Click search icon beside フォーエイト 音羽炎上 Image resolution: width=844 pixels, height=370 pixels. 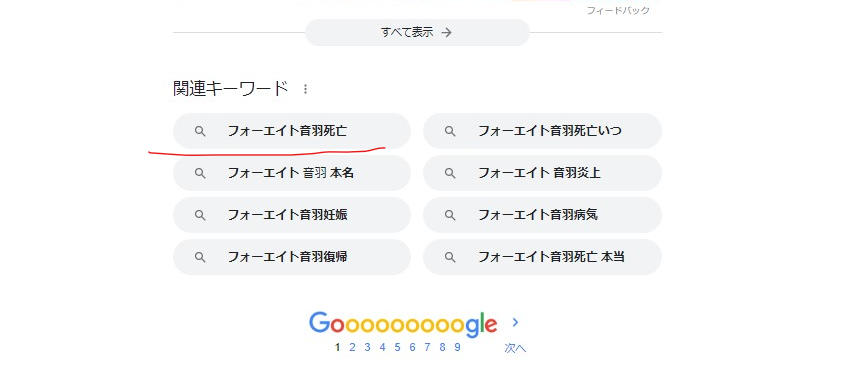click(x=450, y=173)
